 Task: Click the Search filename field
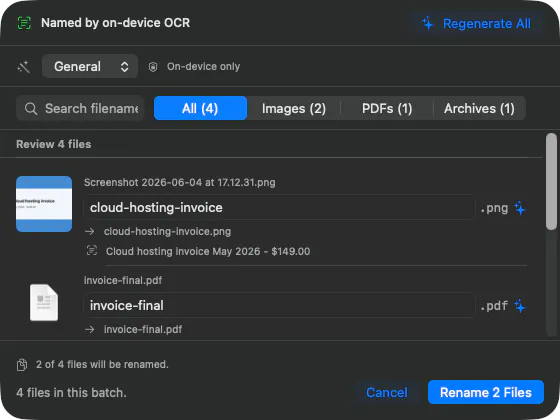click(80, 108)
